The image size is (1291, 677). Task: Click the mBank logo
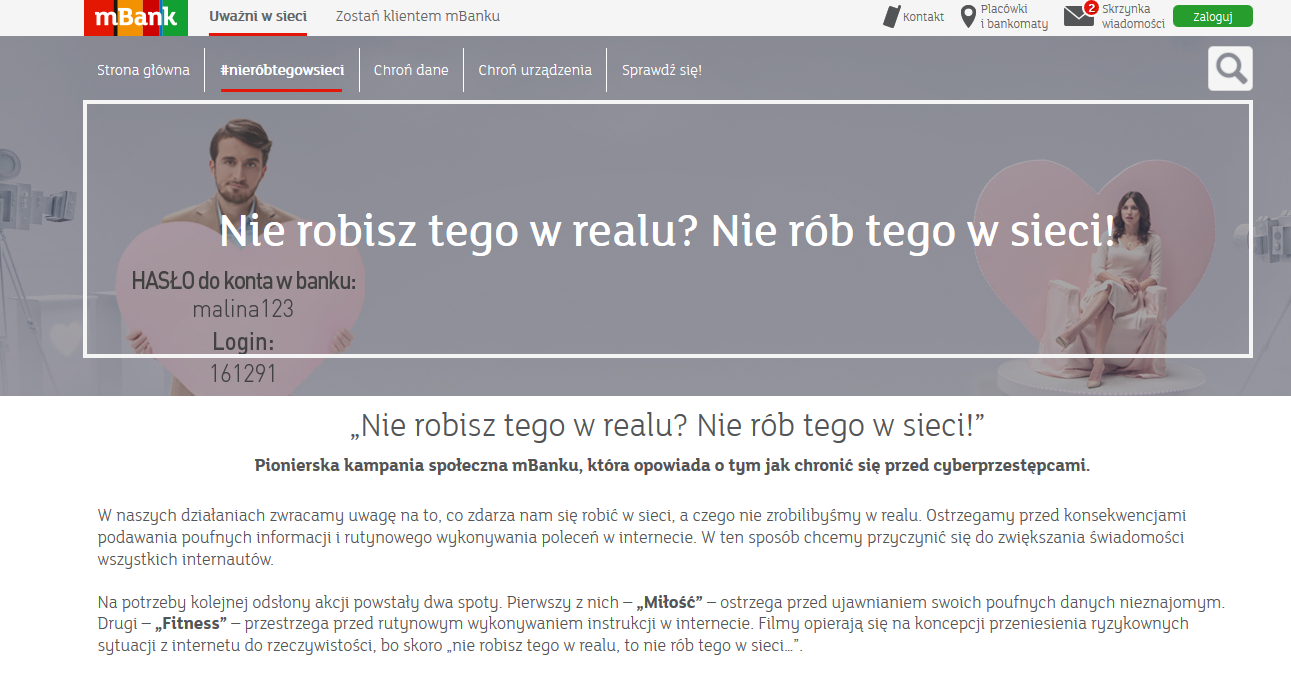click(x=136, y=18)
